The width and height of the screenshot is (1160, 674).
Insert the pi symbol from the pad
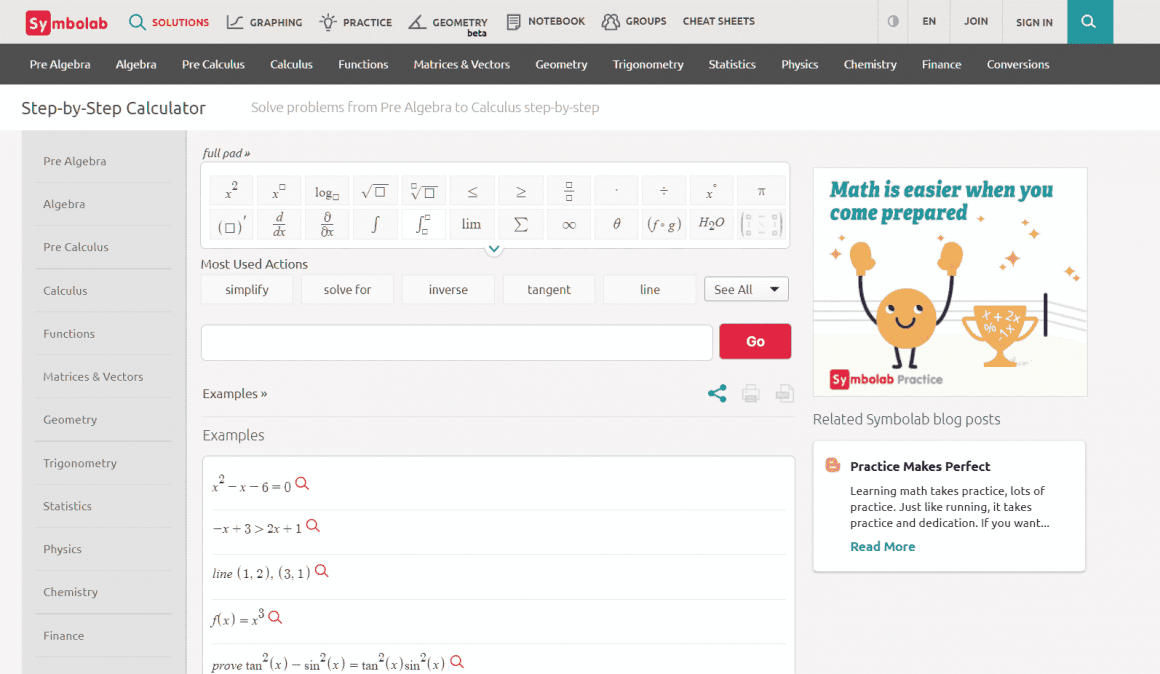click(x=761, y=190)
